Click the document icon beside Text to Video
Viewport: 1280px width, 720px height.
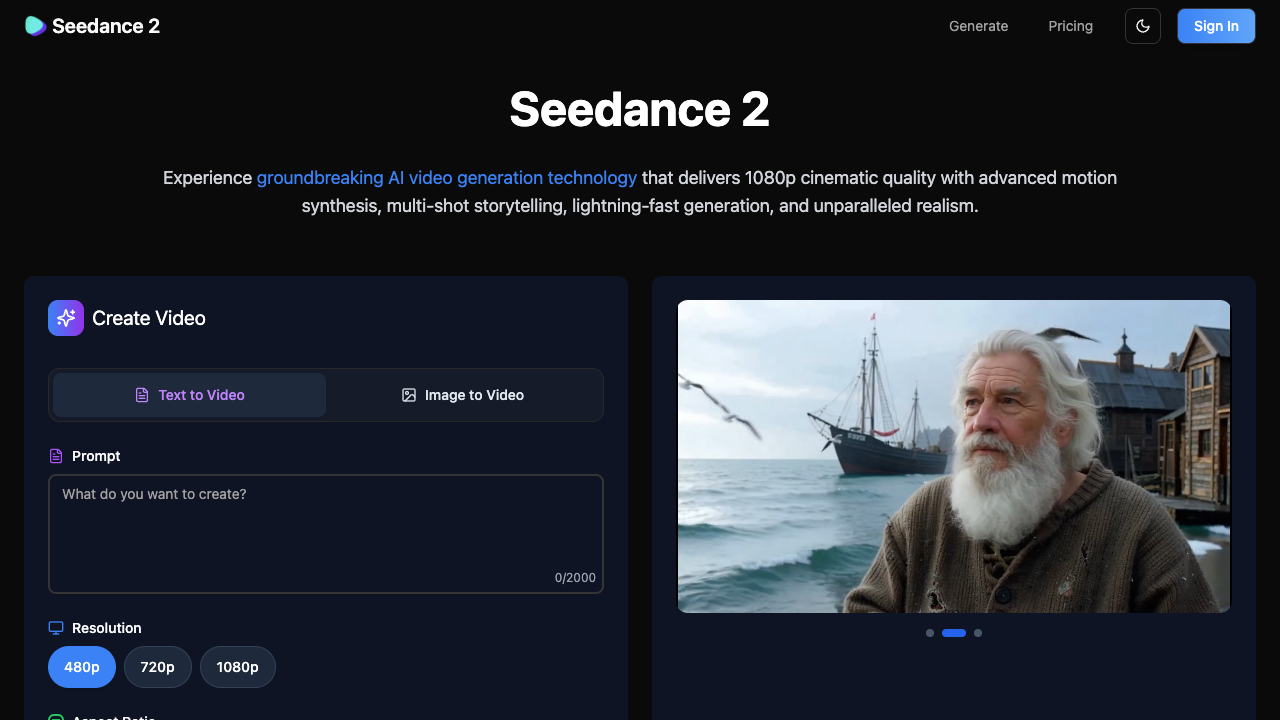tap(142, 395)
